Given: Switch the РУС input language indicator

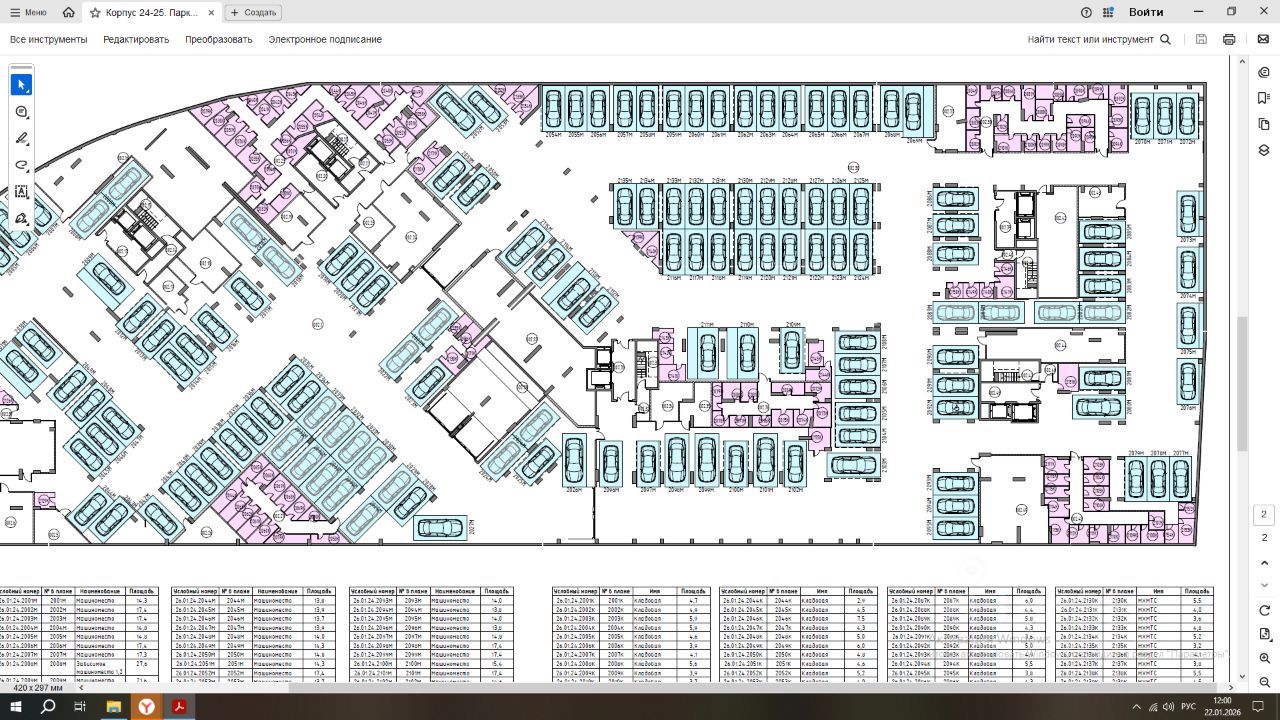Looking at the screenshot, I should click(x=1188, y=707).
